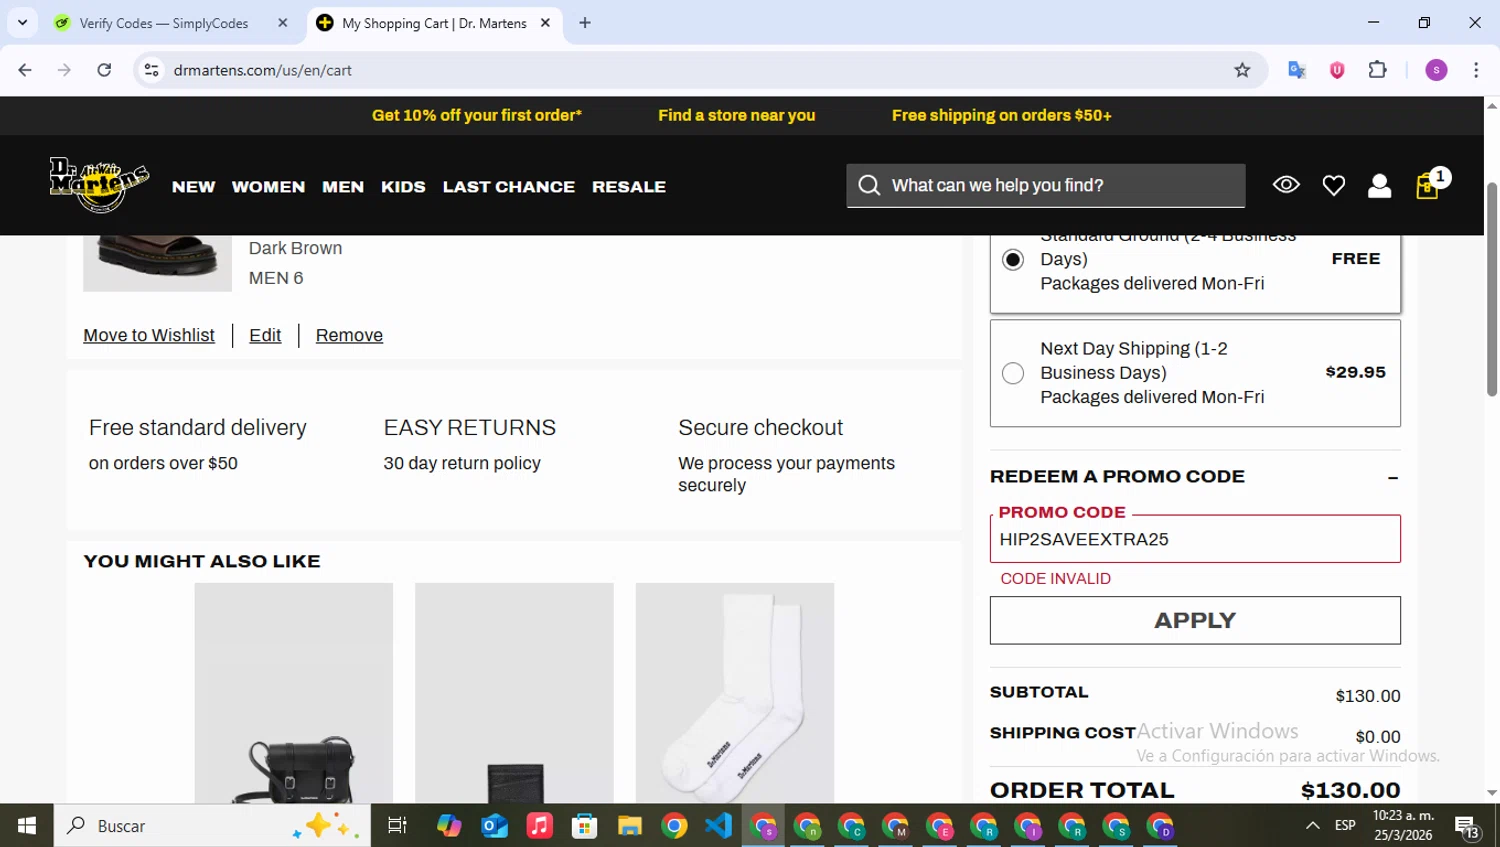This screenshot has height=847, width=1500.
Task: Move item to Wishlist
Action: [x=149, y=335]
